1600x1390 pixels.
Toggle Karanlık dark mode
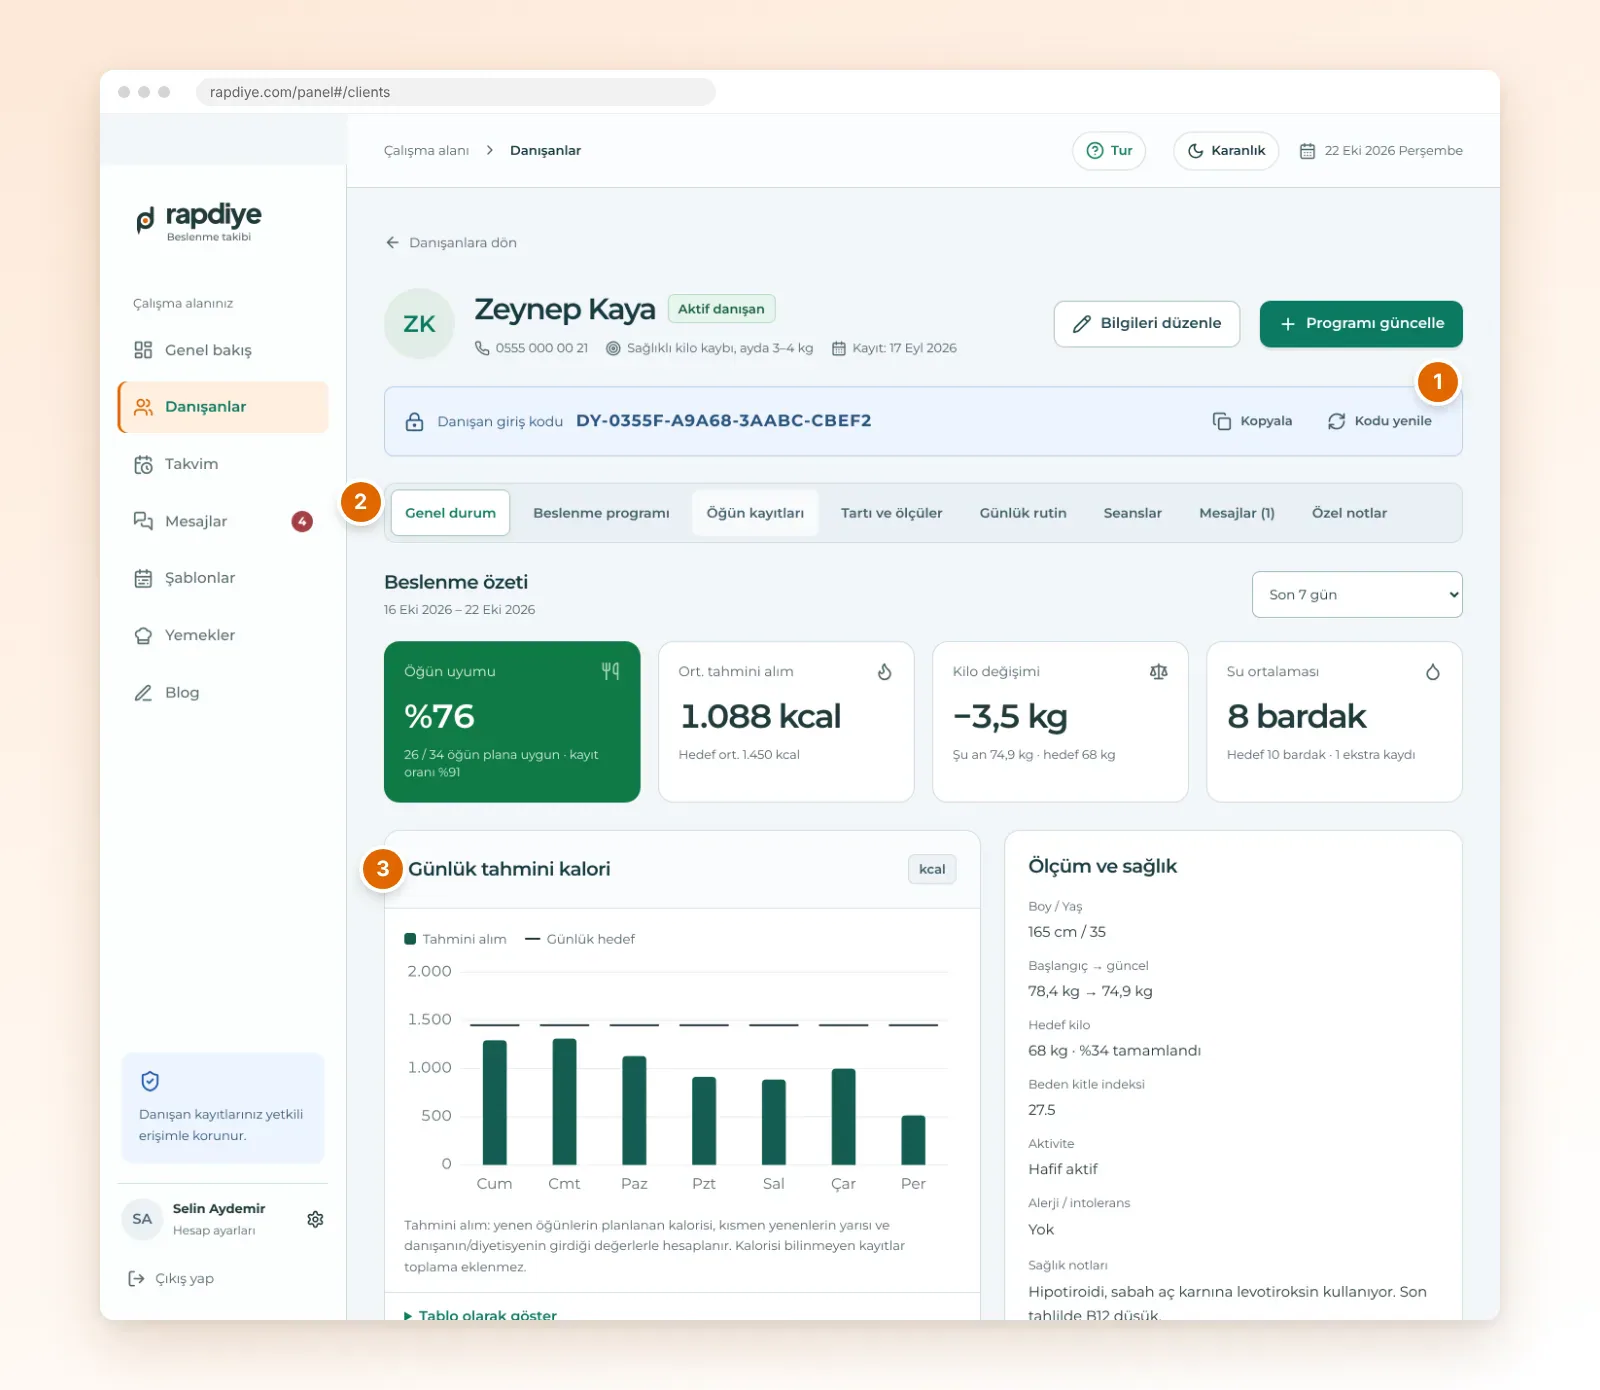[1226, 151]
